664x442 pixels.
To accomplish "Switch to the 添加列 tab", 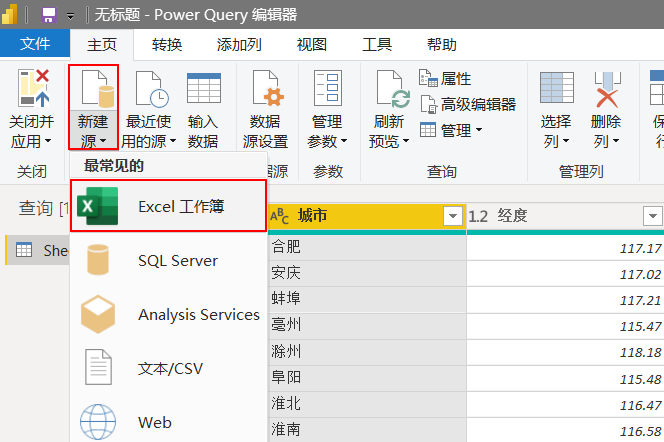I will coord(239,44).
